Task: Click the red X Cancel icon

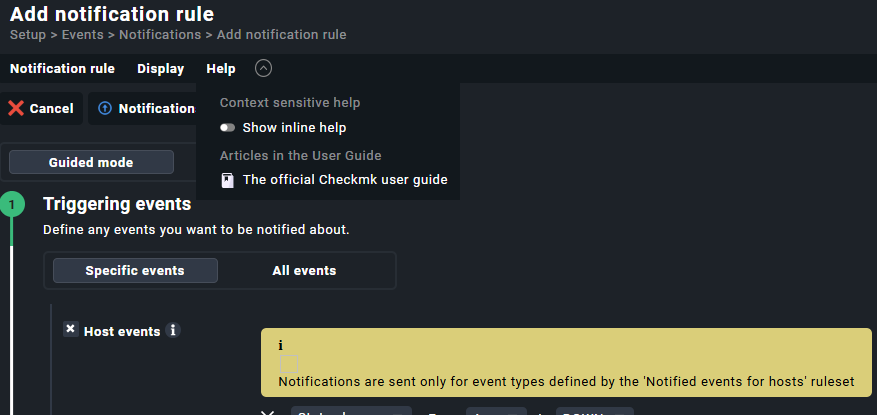Action: click(x=16, y=108)
